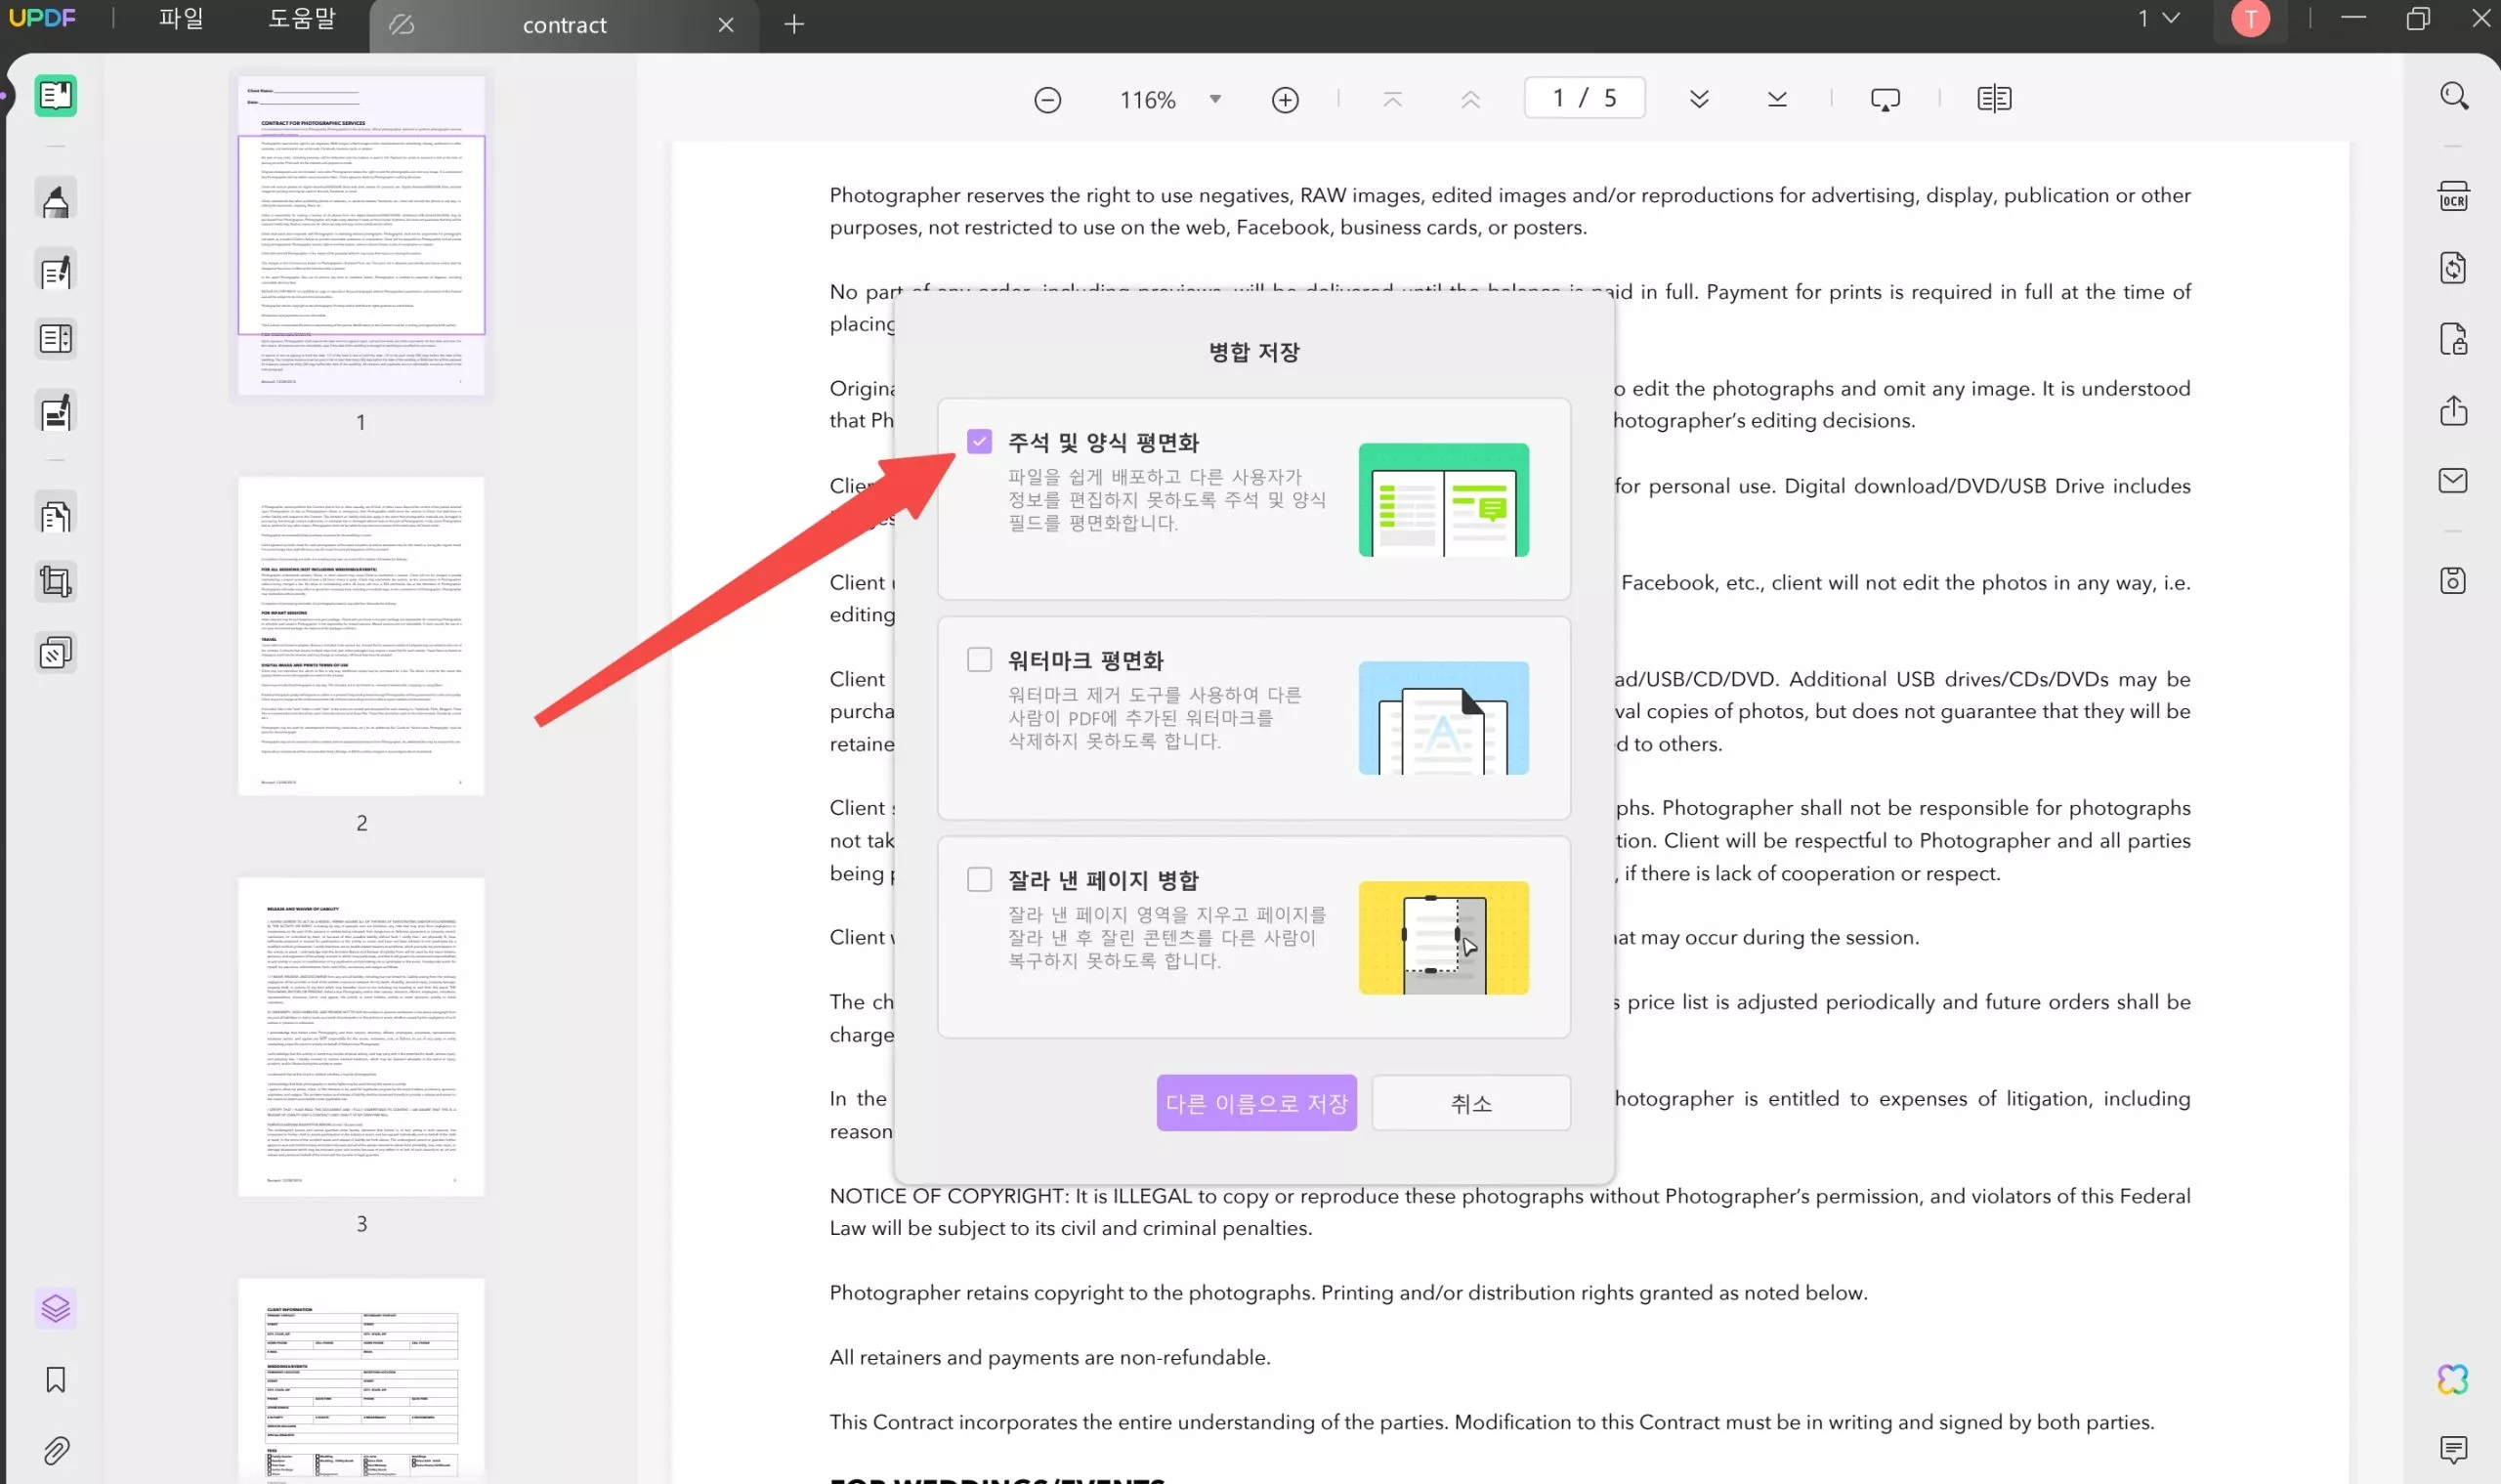Uncheck 주석 및 양식 평면화 checkbox
The width and height of the screenshot is (2501, 1484).
click(979, 441)
